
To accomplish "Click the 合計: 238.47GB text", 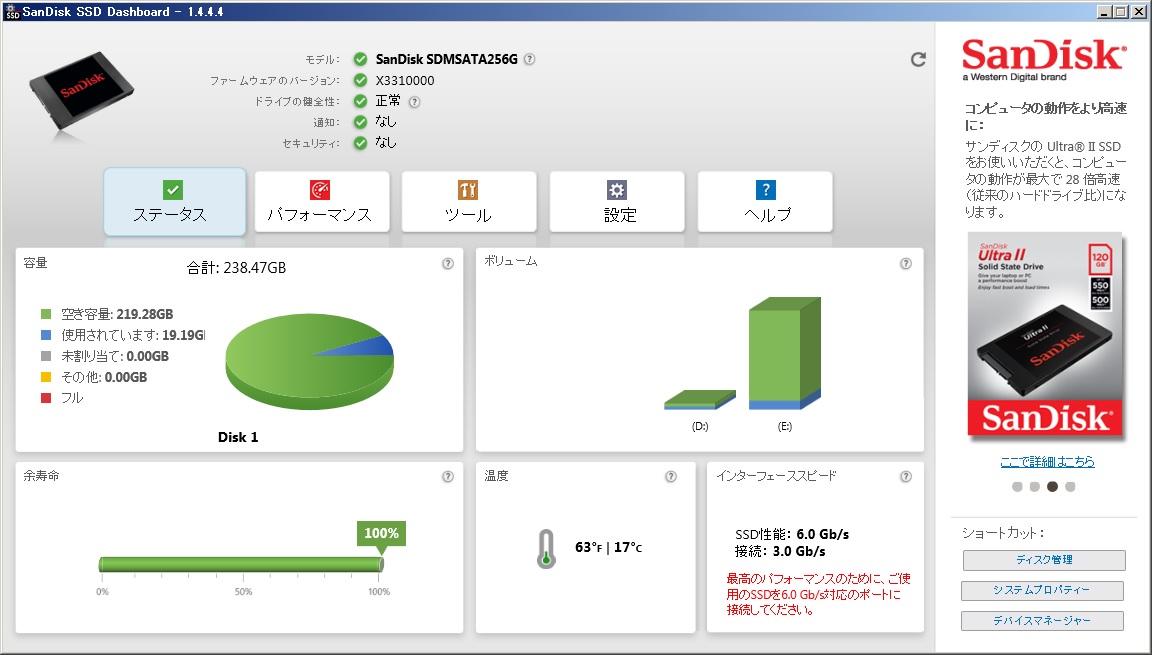I will (236, 268).
